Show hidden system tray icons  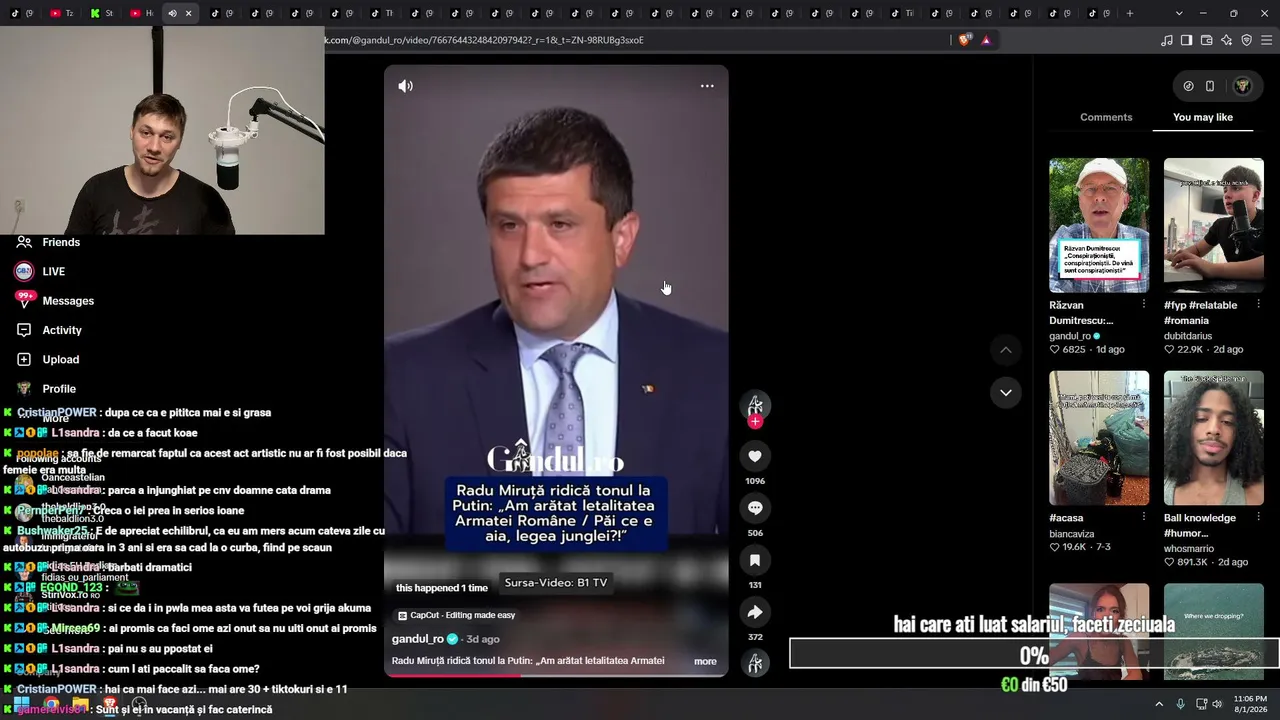click(x=1159, y=704)
